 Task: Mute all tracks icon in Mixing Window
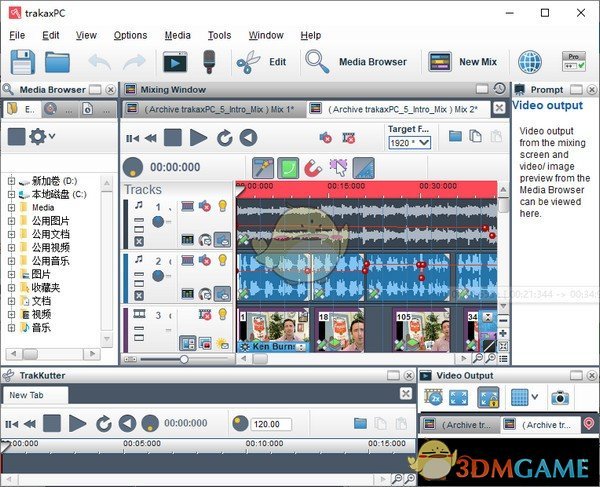[325, 137]
